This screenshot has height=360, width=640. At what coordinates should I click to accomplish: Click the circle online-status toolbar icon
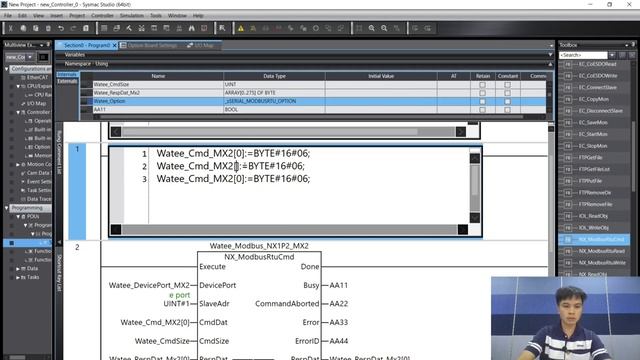pyautogui.click(x=316, y=28)
